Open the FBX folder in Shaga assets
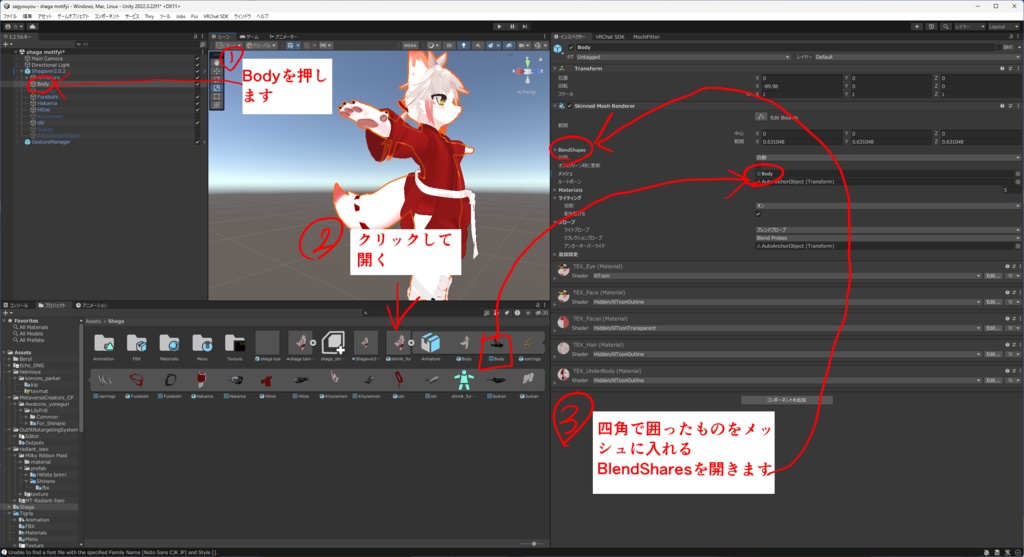 click(136, 346)
